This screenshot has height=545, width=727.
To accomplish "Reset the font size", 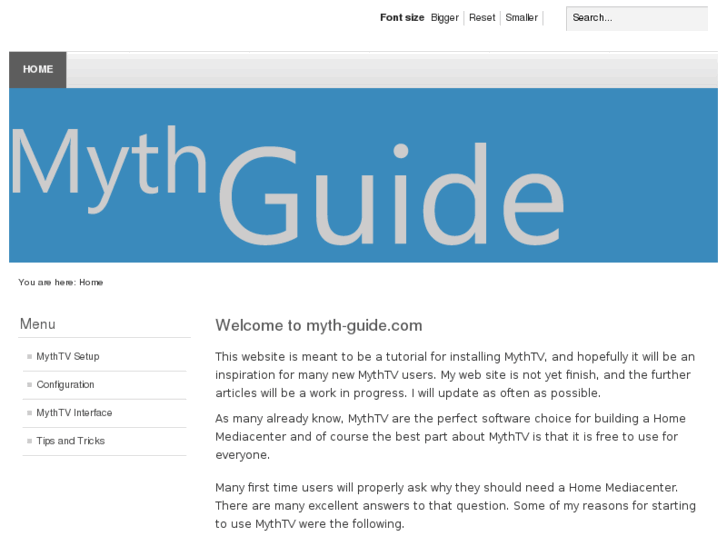I will coord(482,18).
